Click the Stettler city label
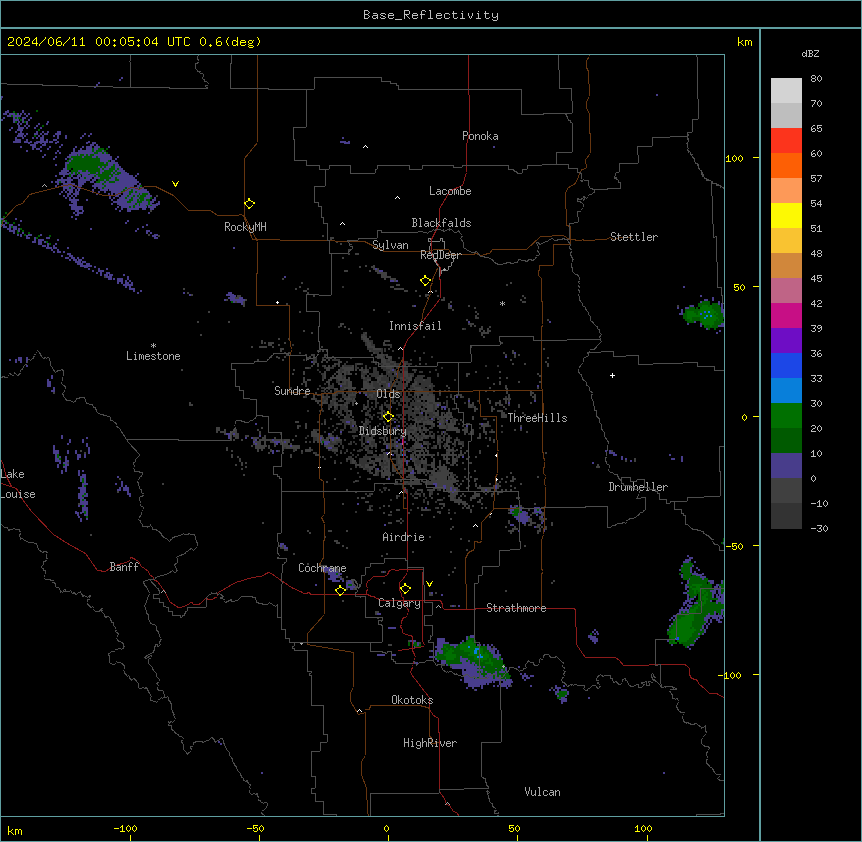Image resolution: width=862 pixels, height=842 pixels. pyautogui.click(x=634, y=237)
